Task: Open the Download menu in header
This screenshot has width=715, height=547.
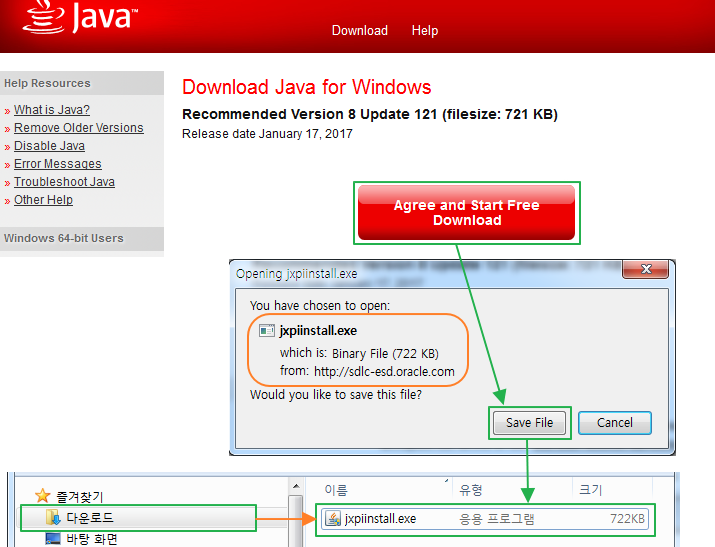Action: (x=360, y=31)
